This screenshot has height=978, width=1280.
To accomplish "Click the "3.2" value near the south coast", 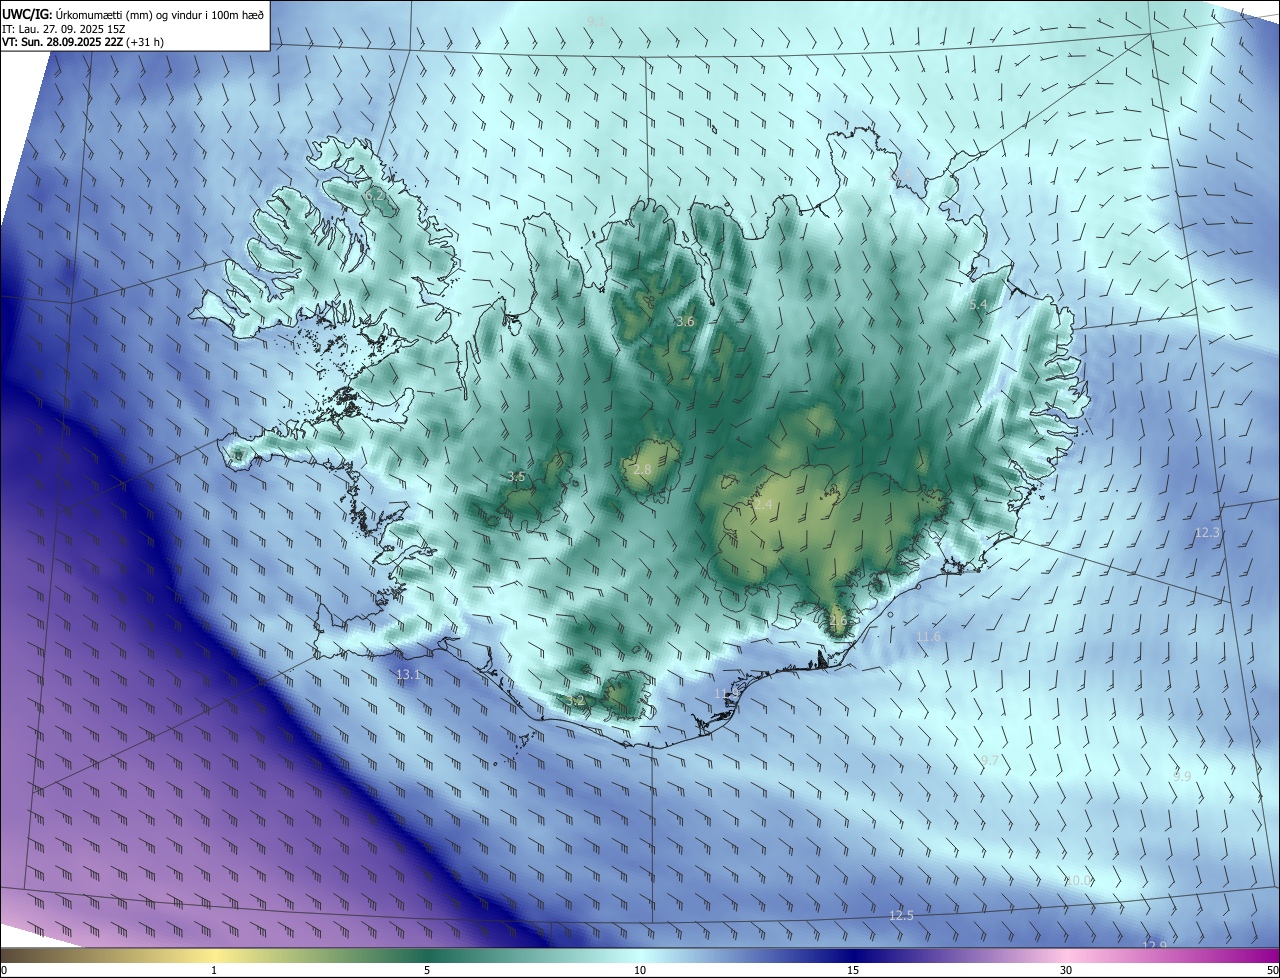I will pos(576,700).
